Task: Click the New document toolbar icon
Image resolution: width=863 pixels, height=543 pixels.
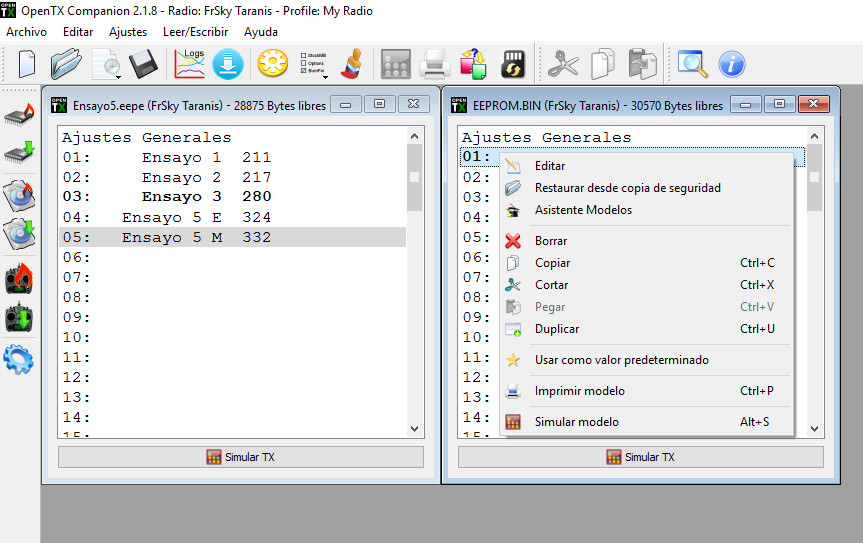Action: 27,64
